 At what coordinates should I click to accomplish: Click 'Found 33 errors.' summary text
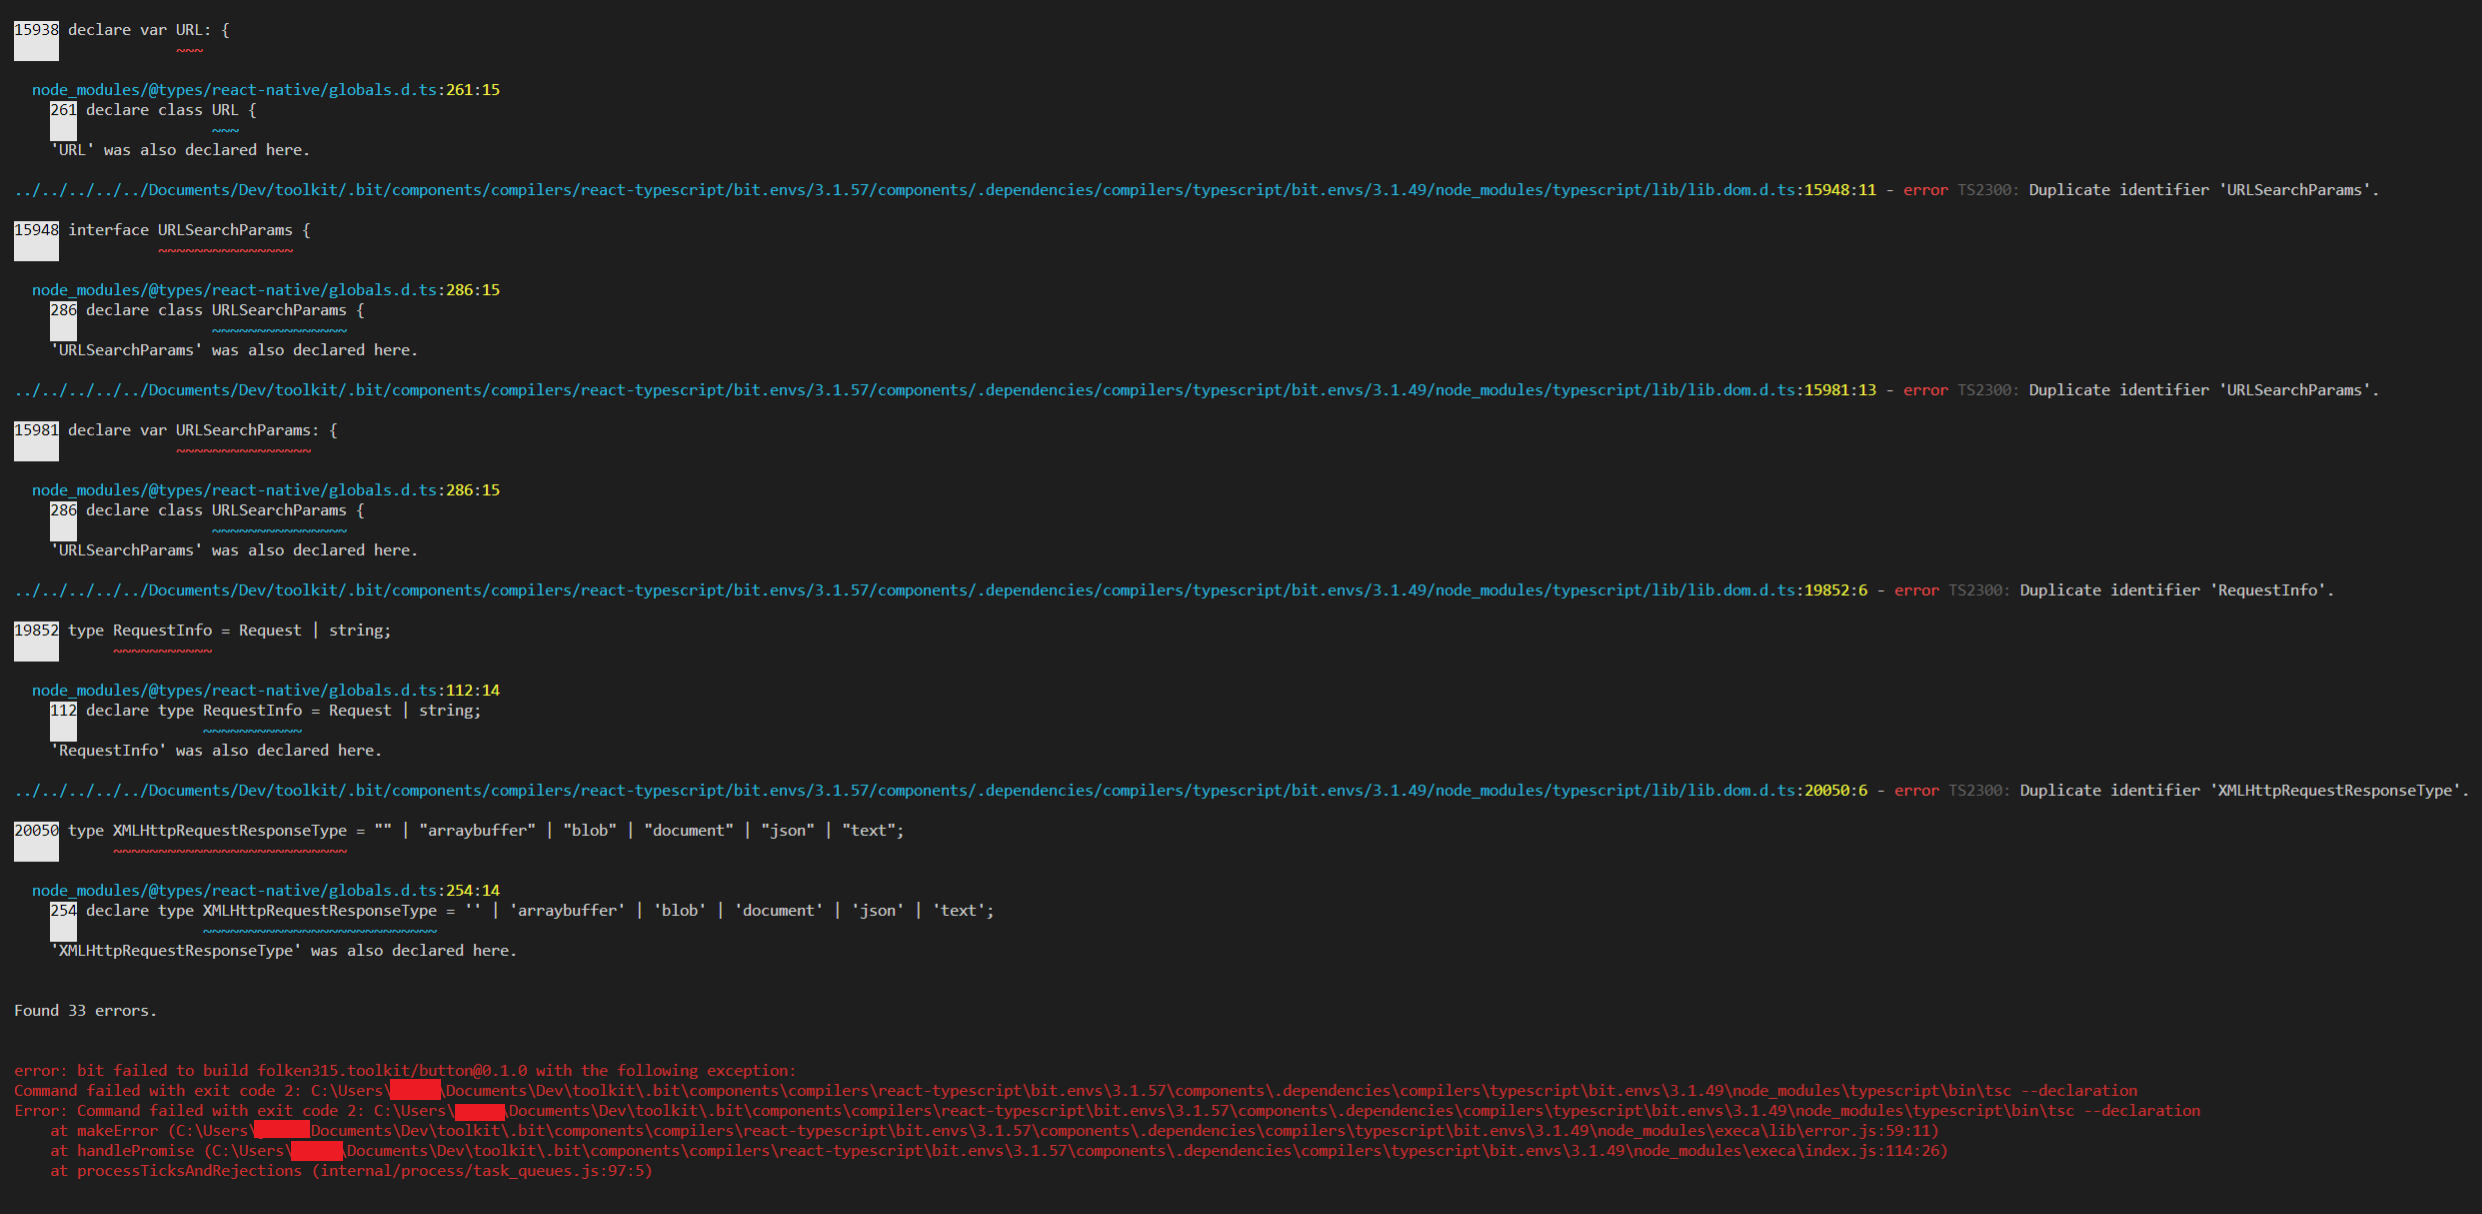[85, 1010]
